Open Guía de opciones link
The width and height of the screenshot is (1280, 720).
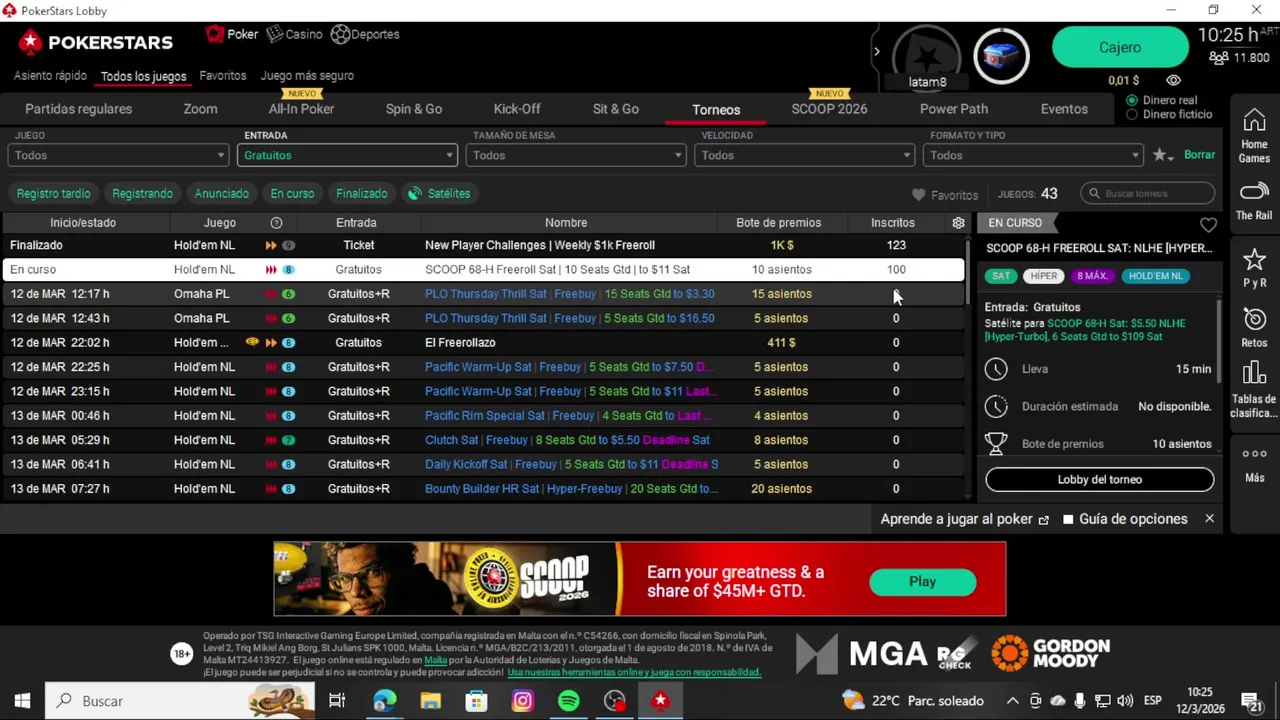pyautogui.click(x=1125, y=519)
